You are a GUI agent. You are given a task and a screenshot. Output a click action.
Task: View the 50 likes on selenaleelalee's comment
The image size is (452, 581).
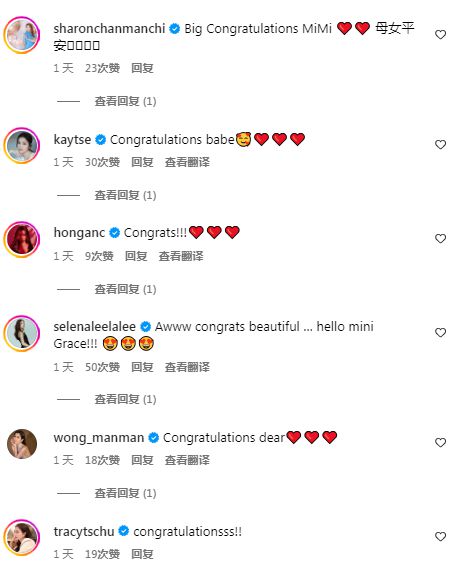click(102, 367)
